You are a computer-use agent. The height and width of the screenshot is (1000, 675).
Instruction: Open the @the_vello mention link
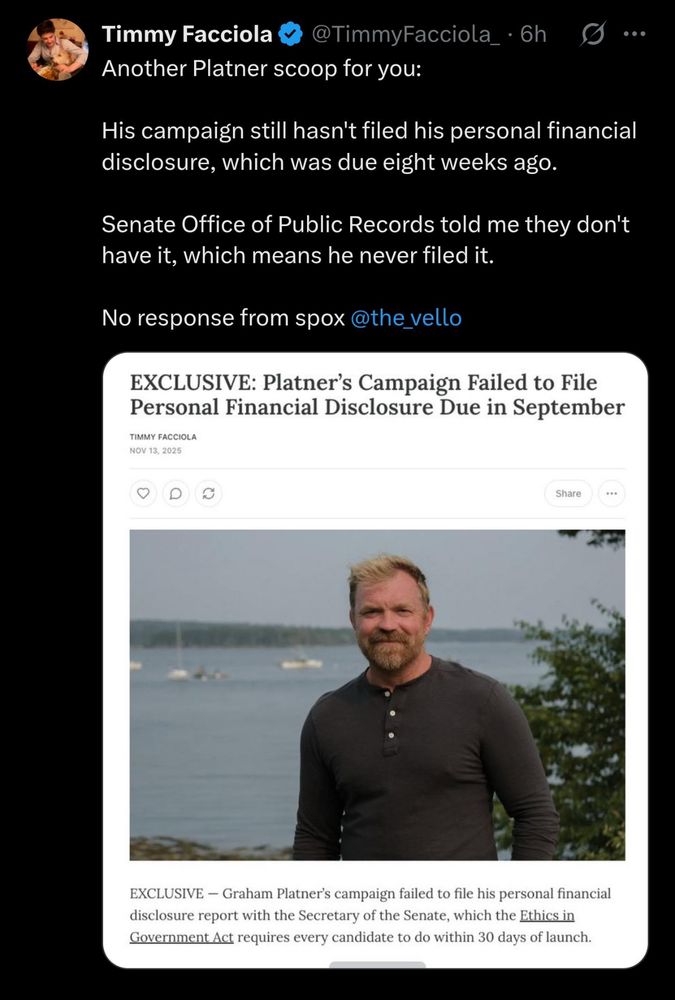[x=406, y=318]
